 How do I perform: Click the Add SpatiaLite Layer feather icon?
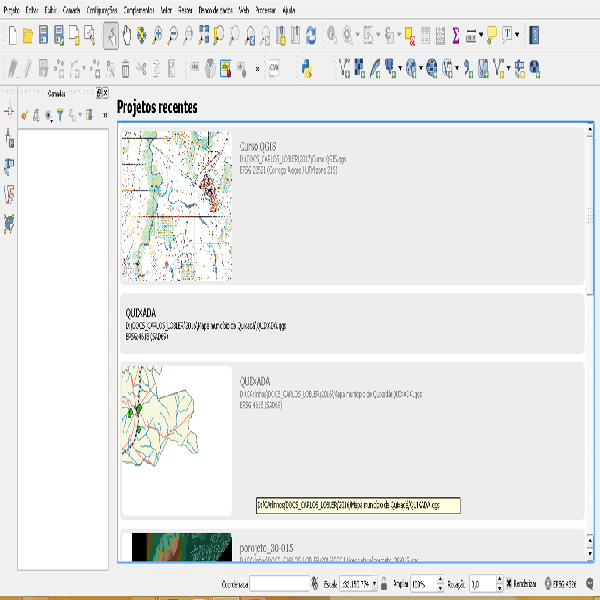pyautogui.click(x=375, y=68)
